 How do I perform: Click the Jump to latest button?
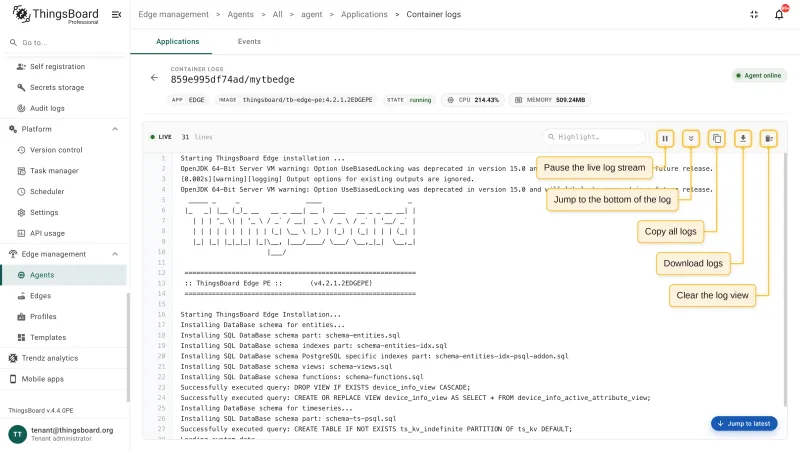(x=744, y=423)
